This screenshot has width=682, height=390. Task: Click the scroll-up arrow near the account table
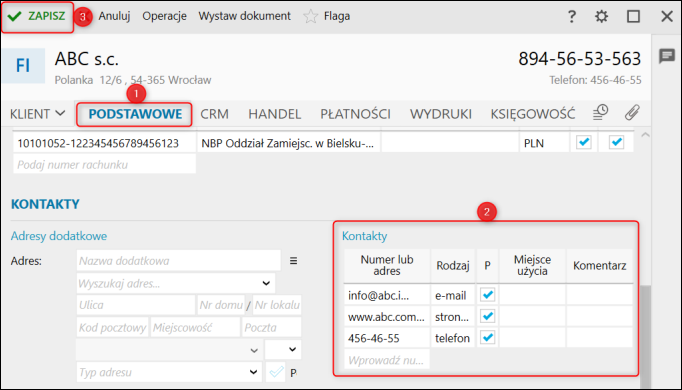(645, 135)
